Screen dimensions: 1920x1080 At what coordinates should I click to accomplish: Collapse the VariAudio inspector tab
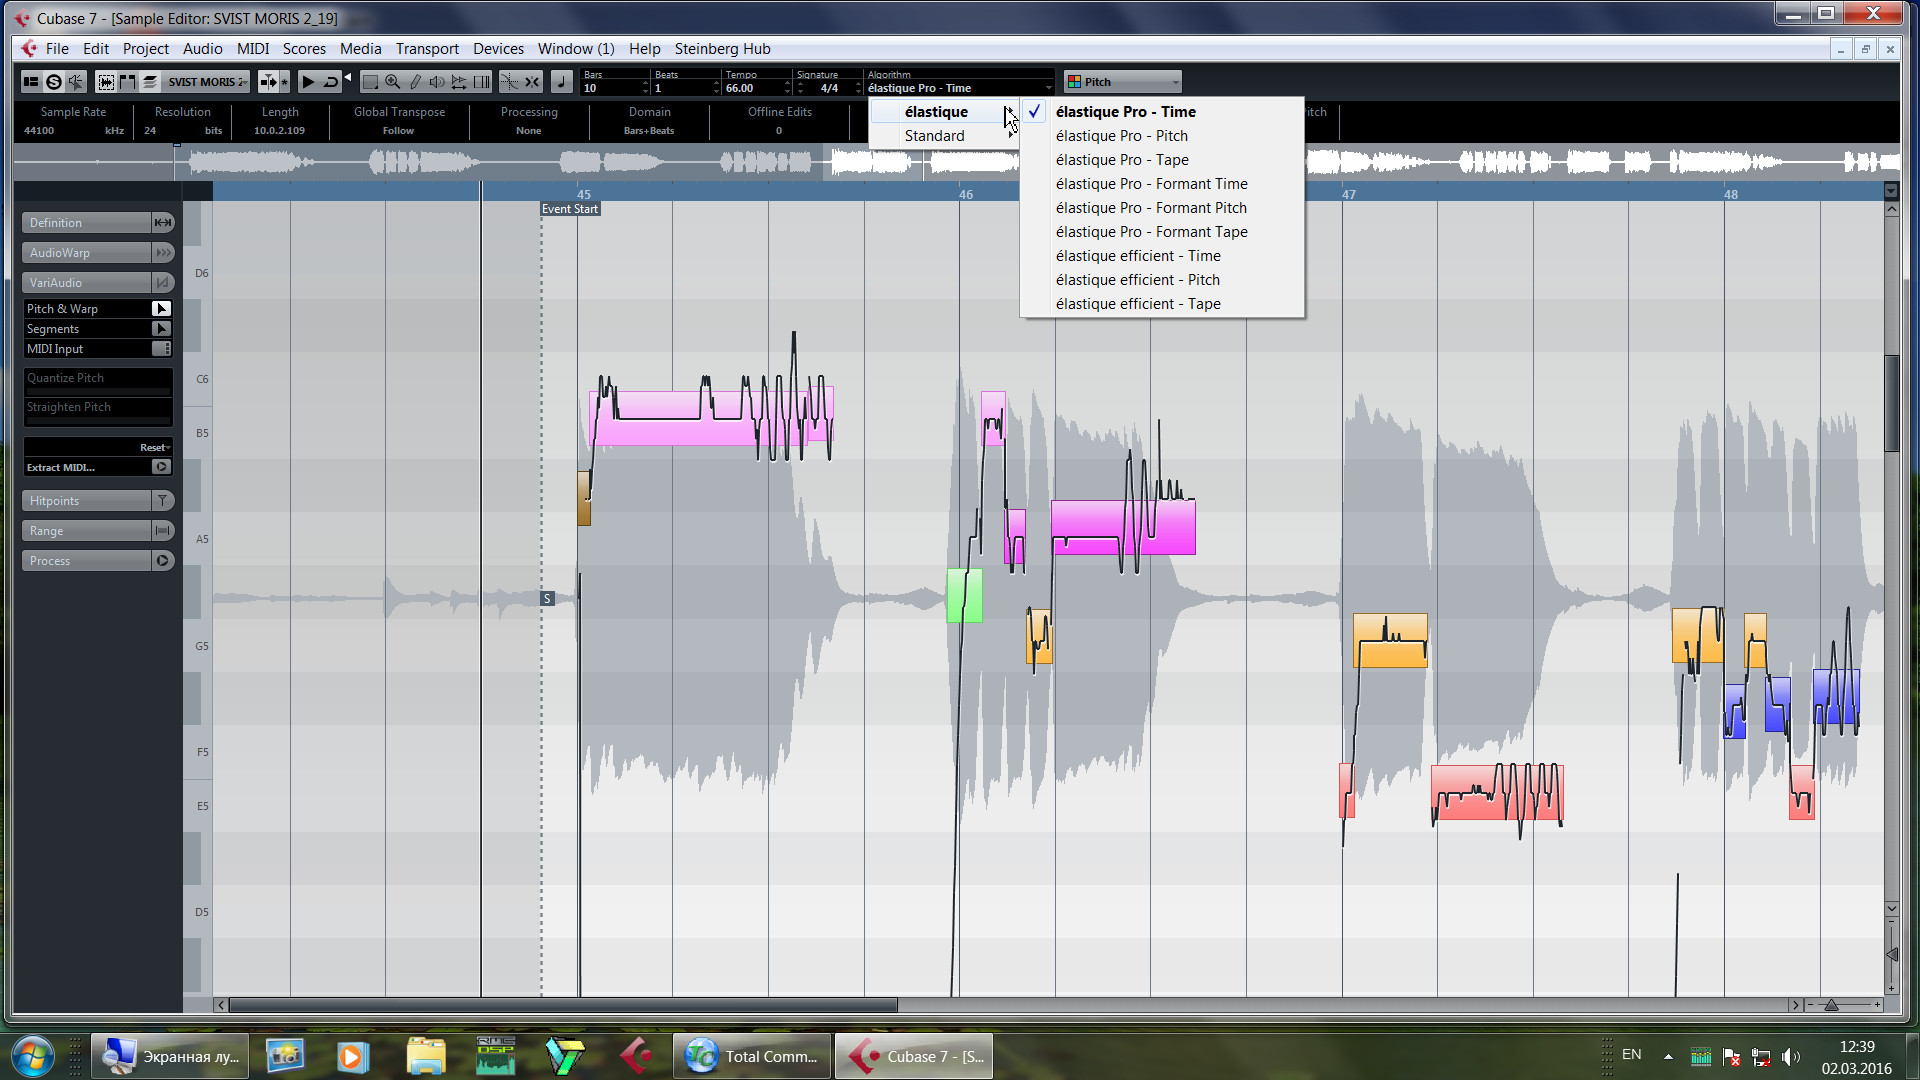pyautogui.click(x=98, y=283)
